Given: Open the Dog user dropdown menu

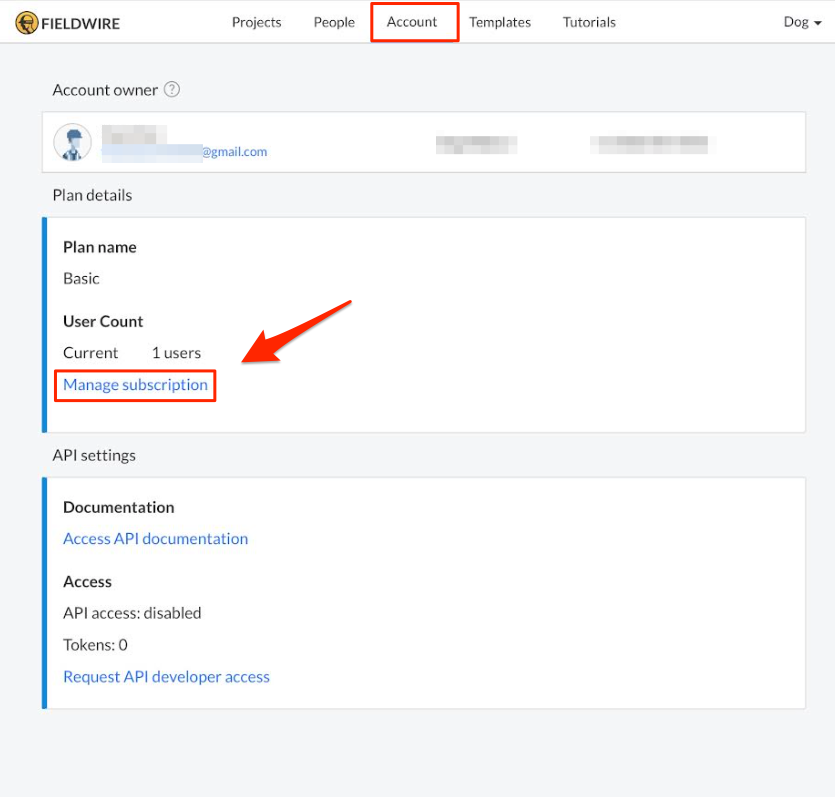Looking at the screenshot, I should pos(801,22).
